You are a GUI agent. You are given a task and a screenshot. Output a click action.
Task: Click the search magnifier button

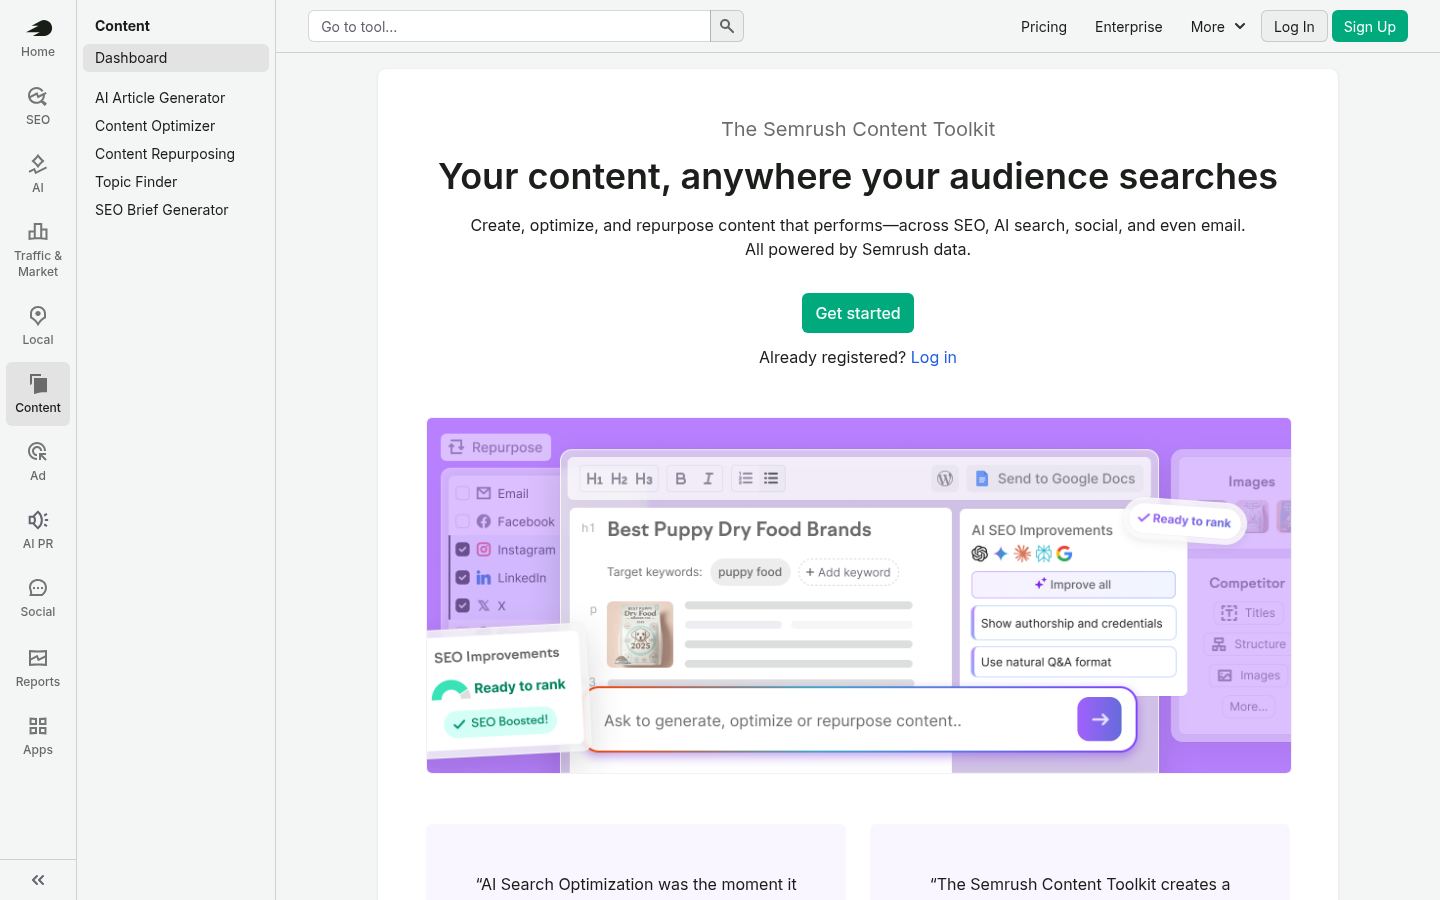point(727,26)
